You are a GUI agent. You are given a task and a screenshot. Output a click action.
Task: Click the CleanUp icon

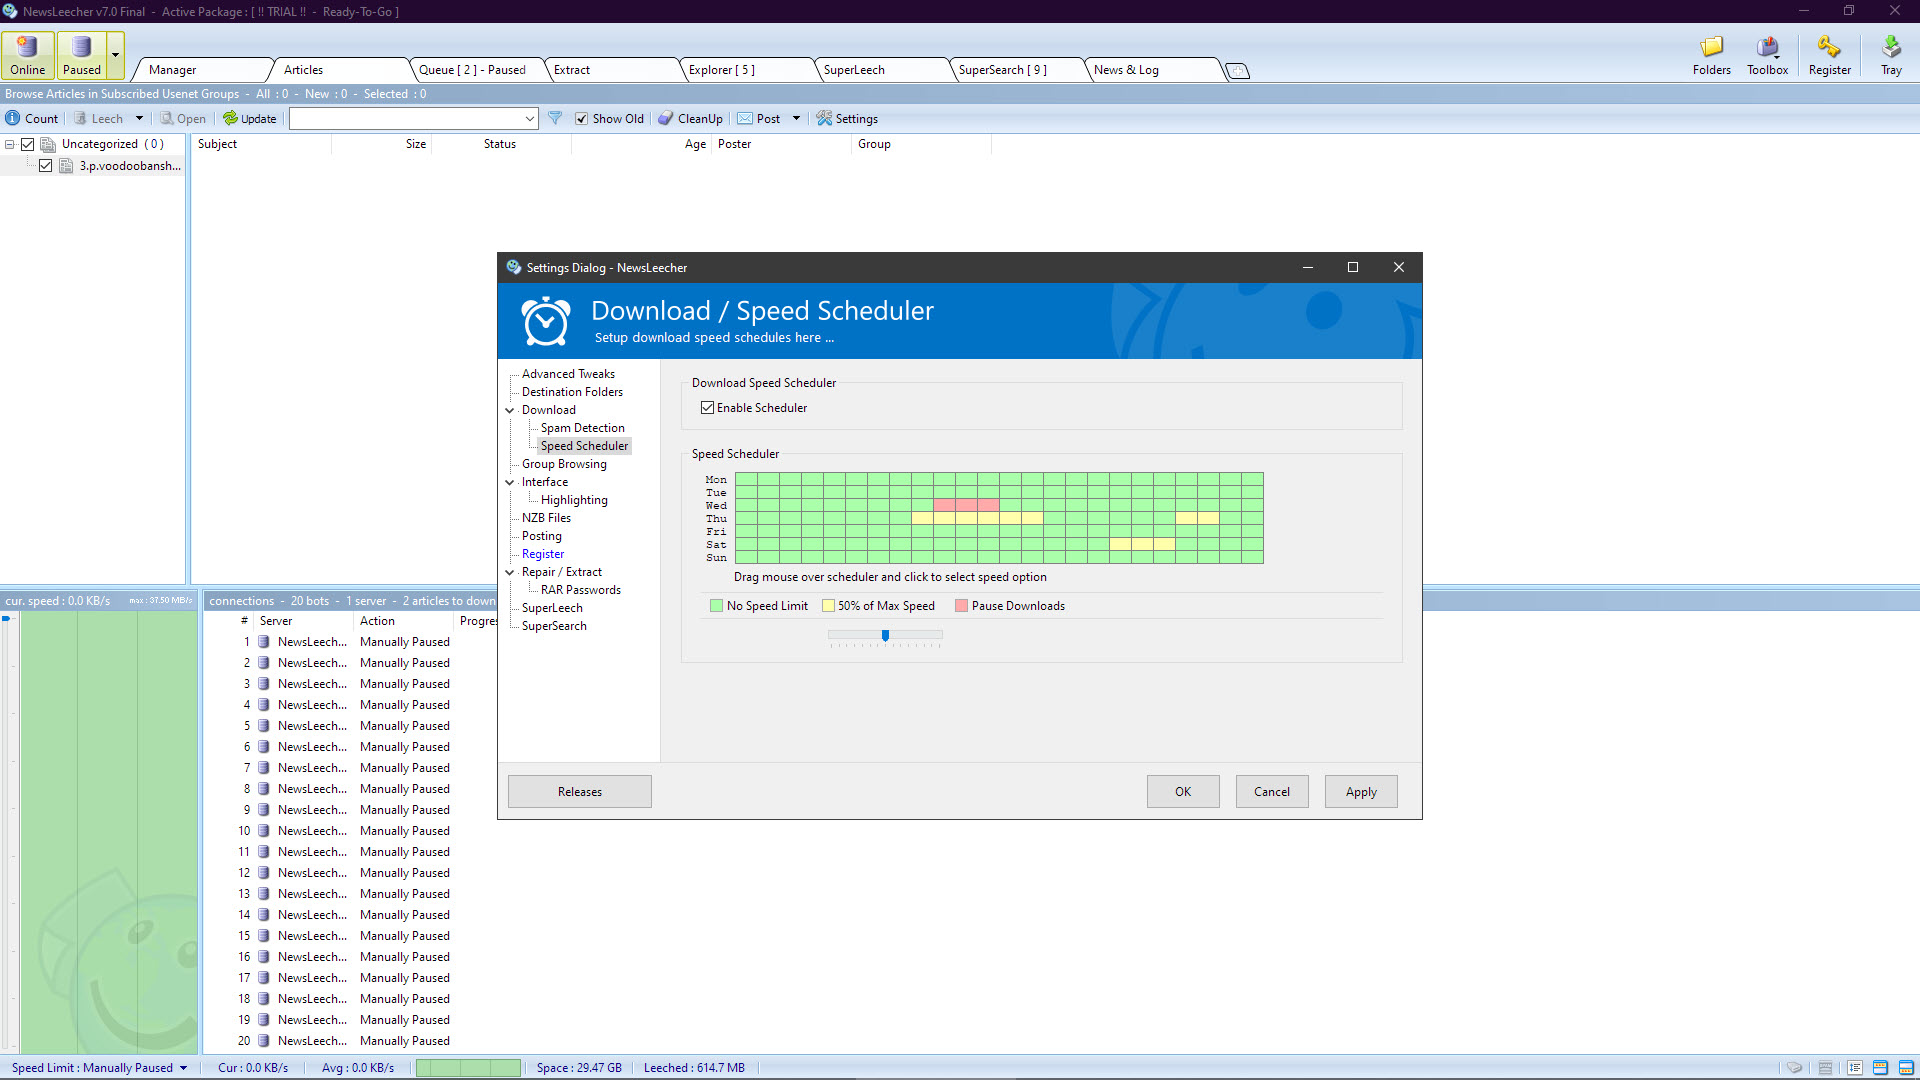point(666,118)
